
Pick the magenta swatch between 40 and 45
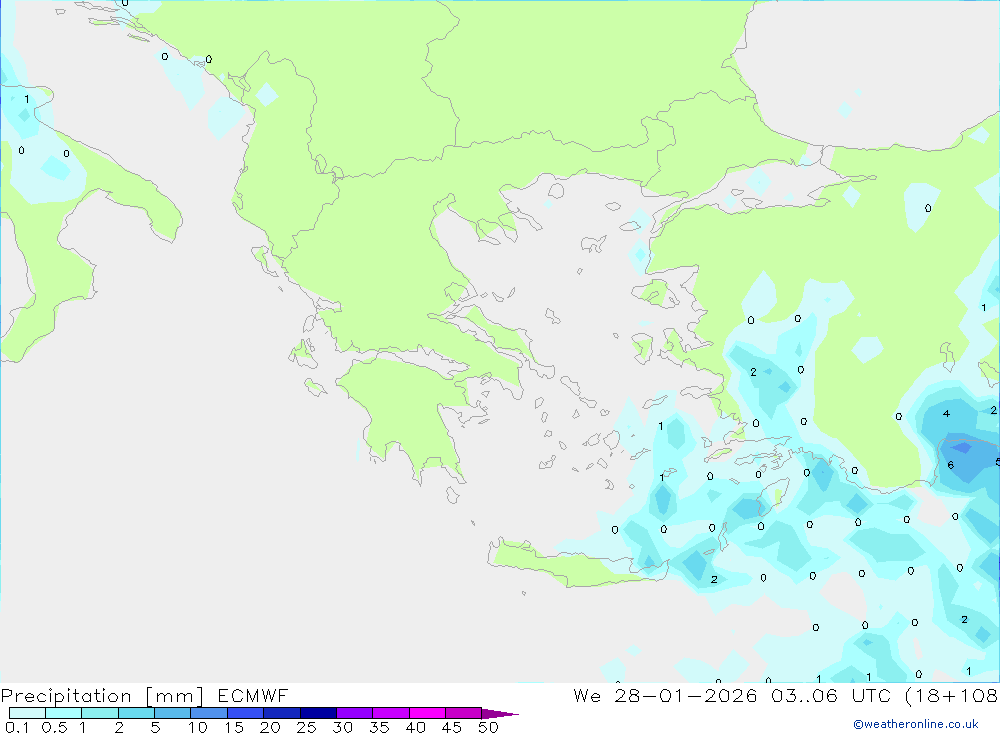coord(427,713)
